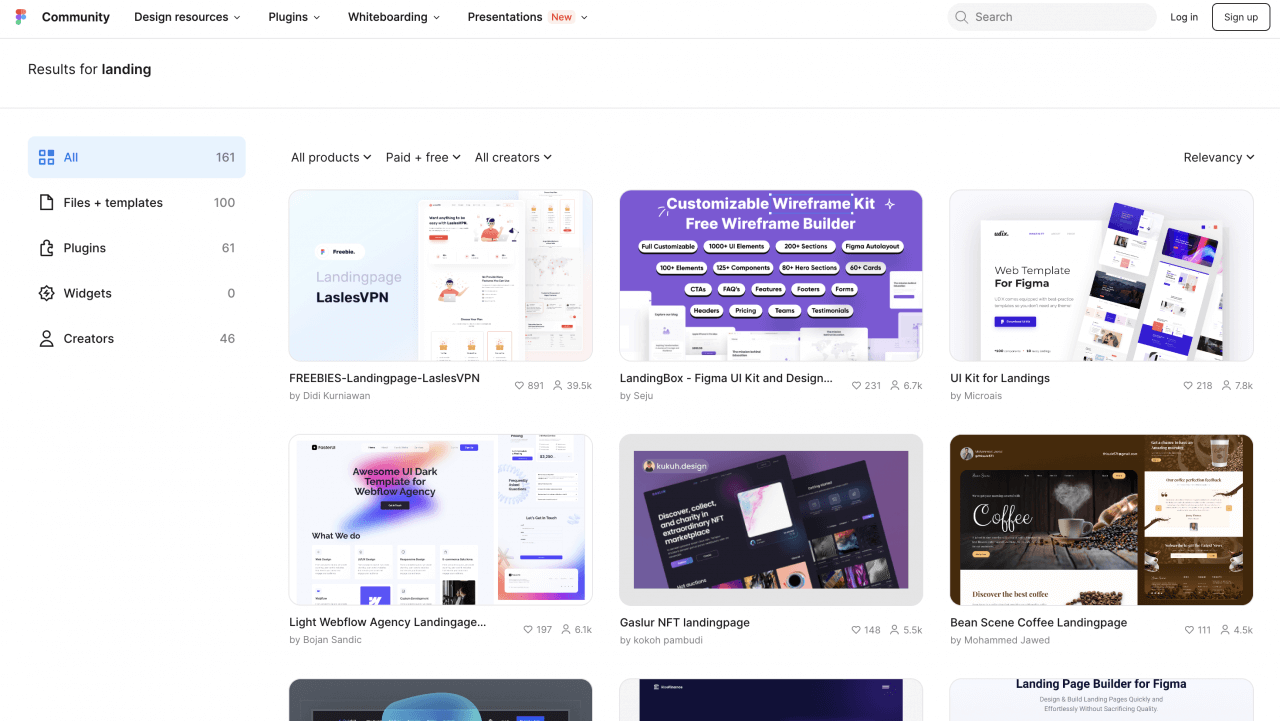
Task: Click the Figma logo icon
Action: click(x=21, y=17)
